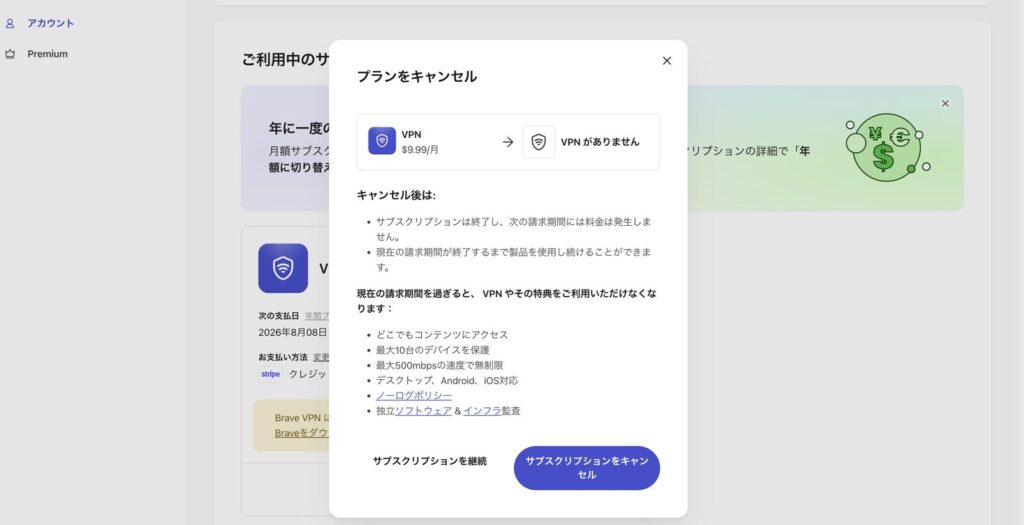Click the 最大500mbpsの速度で無制限 bullet

tap(440, 365)
